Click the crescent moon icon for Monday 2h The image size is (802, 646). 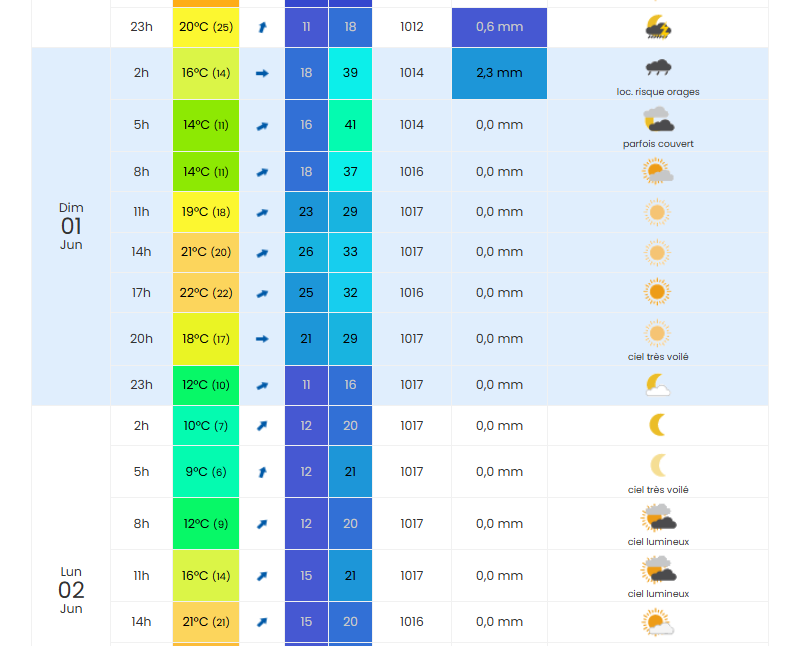pyautogui.click(x=657, y=425)
